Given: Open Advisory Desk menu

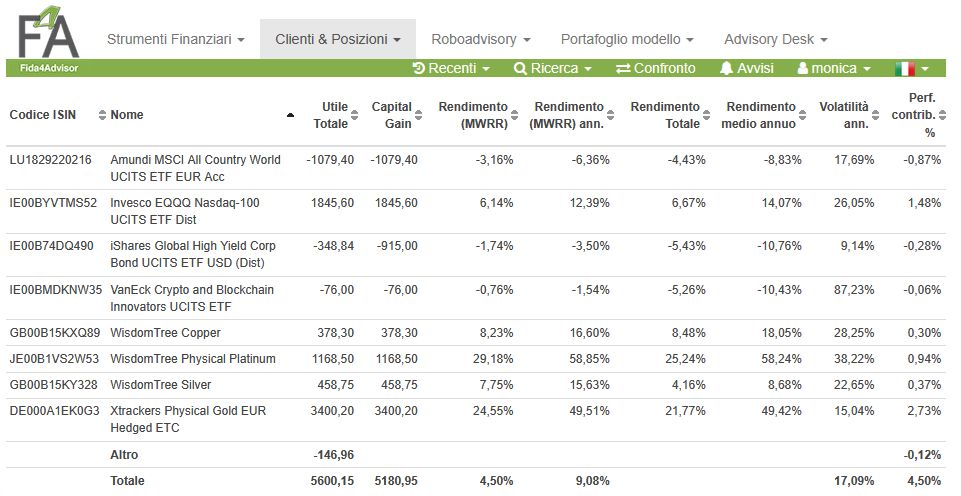Looking at the screenshot, I should pyautogui.click(x=775, y=39).
